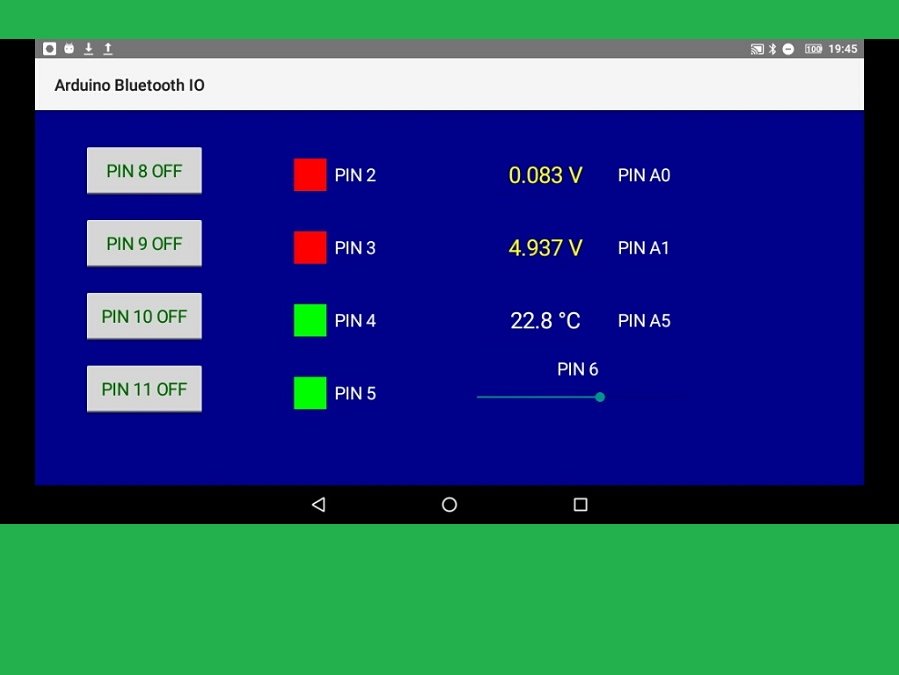Toggle the green PIN 4 indicator square

(310, 320)
